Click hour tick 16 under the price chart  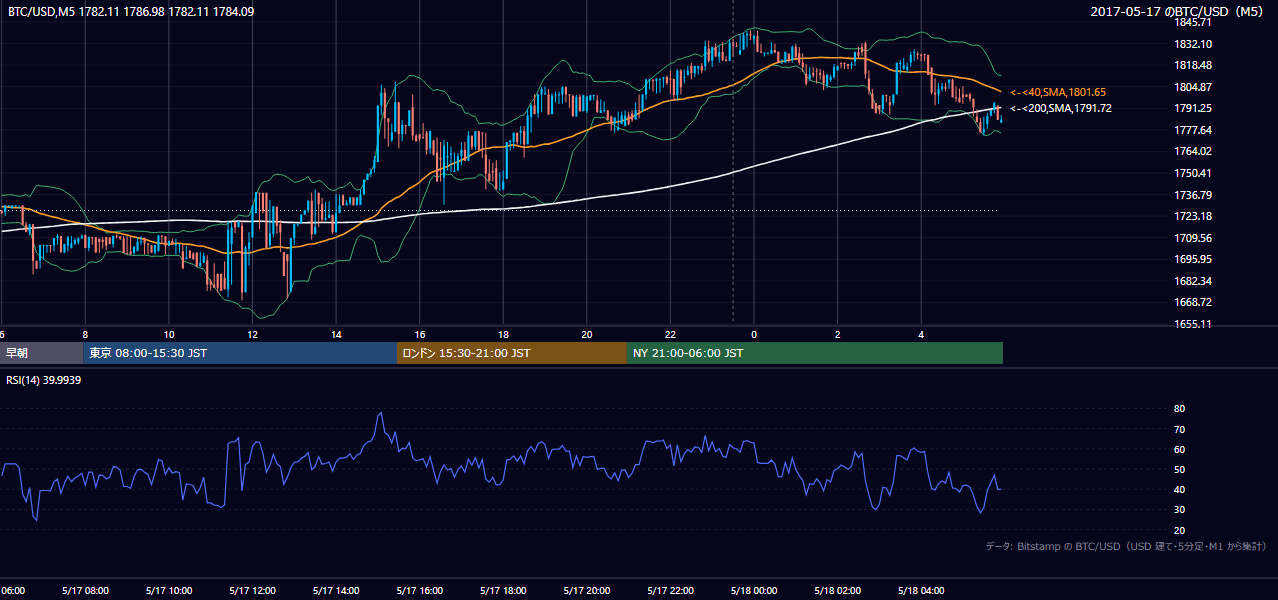420,334
